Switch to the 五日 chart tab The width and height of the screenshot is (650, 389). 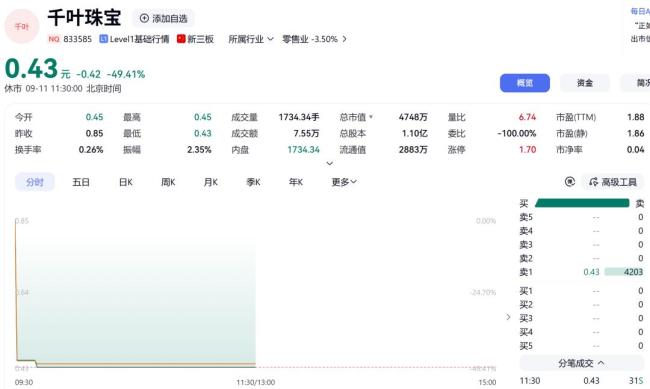point(81,182)
